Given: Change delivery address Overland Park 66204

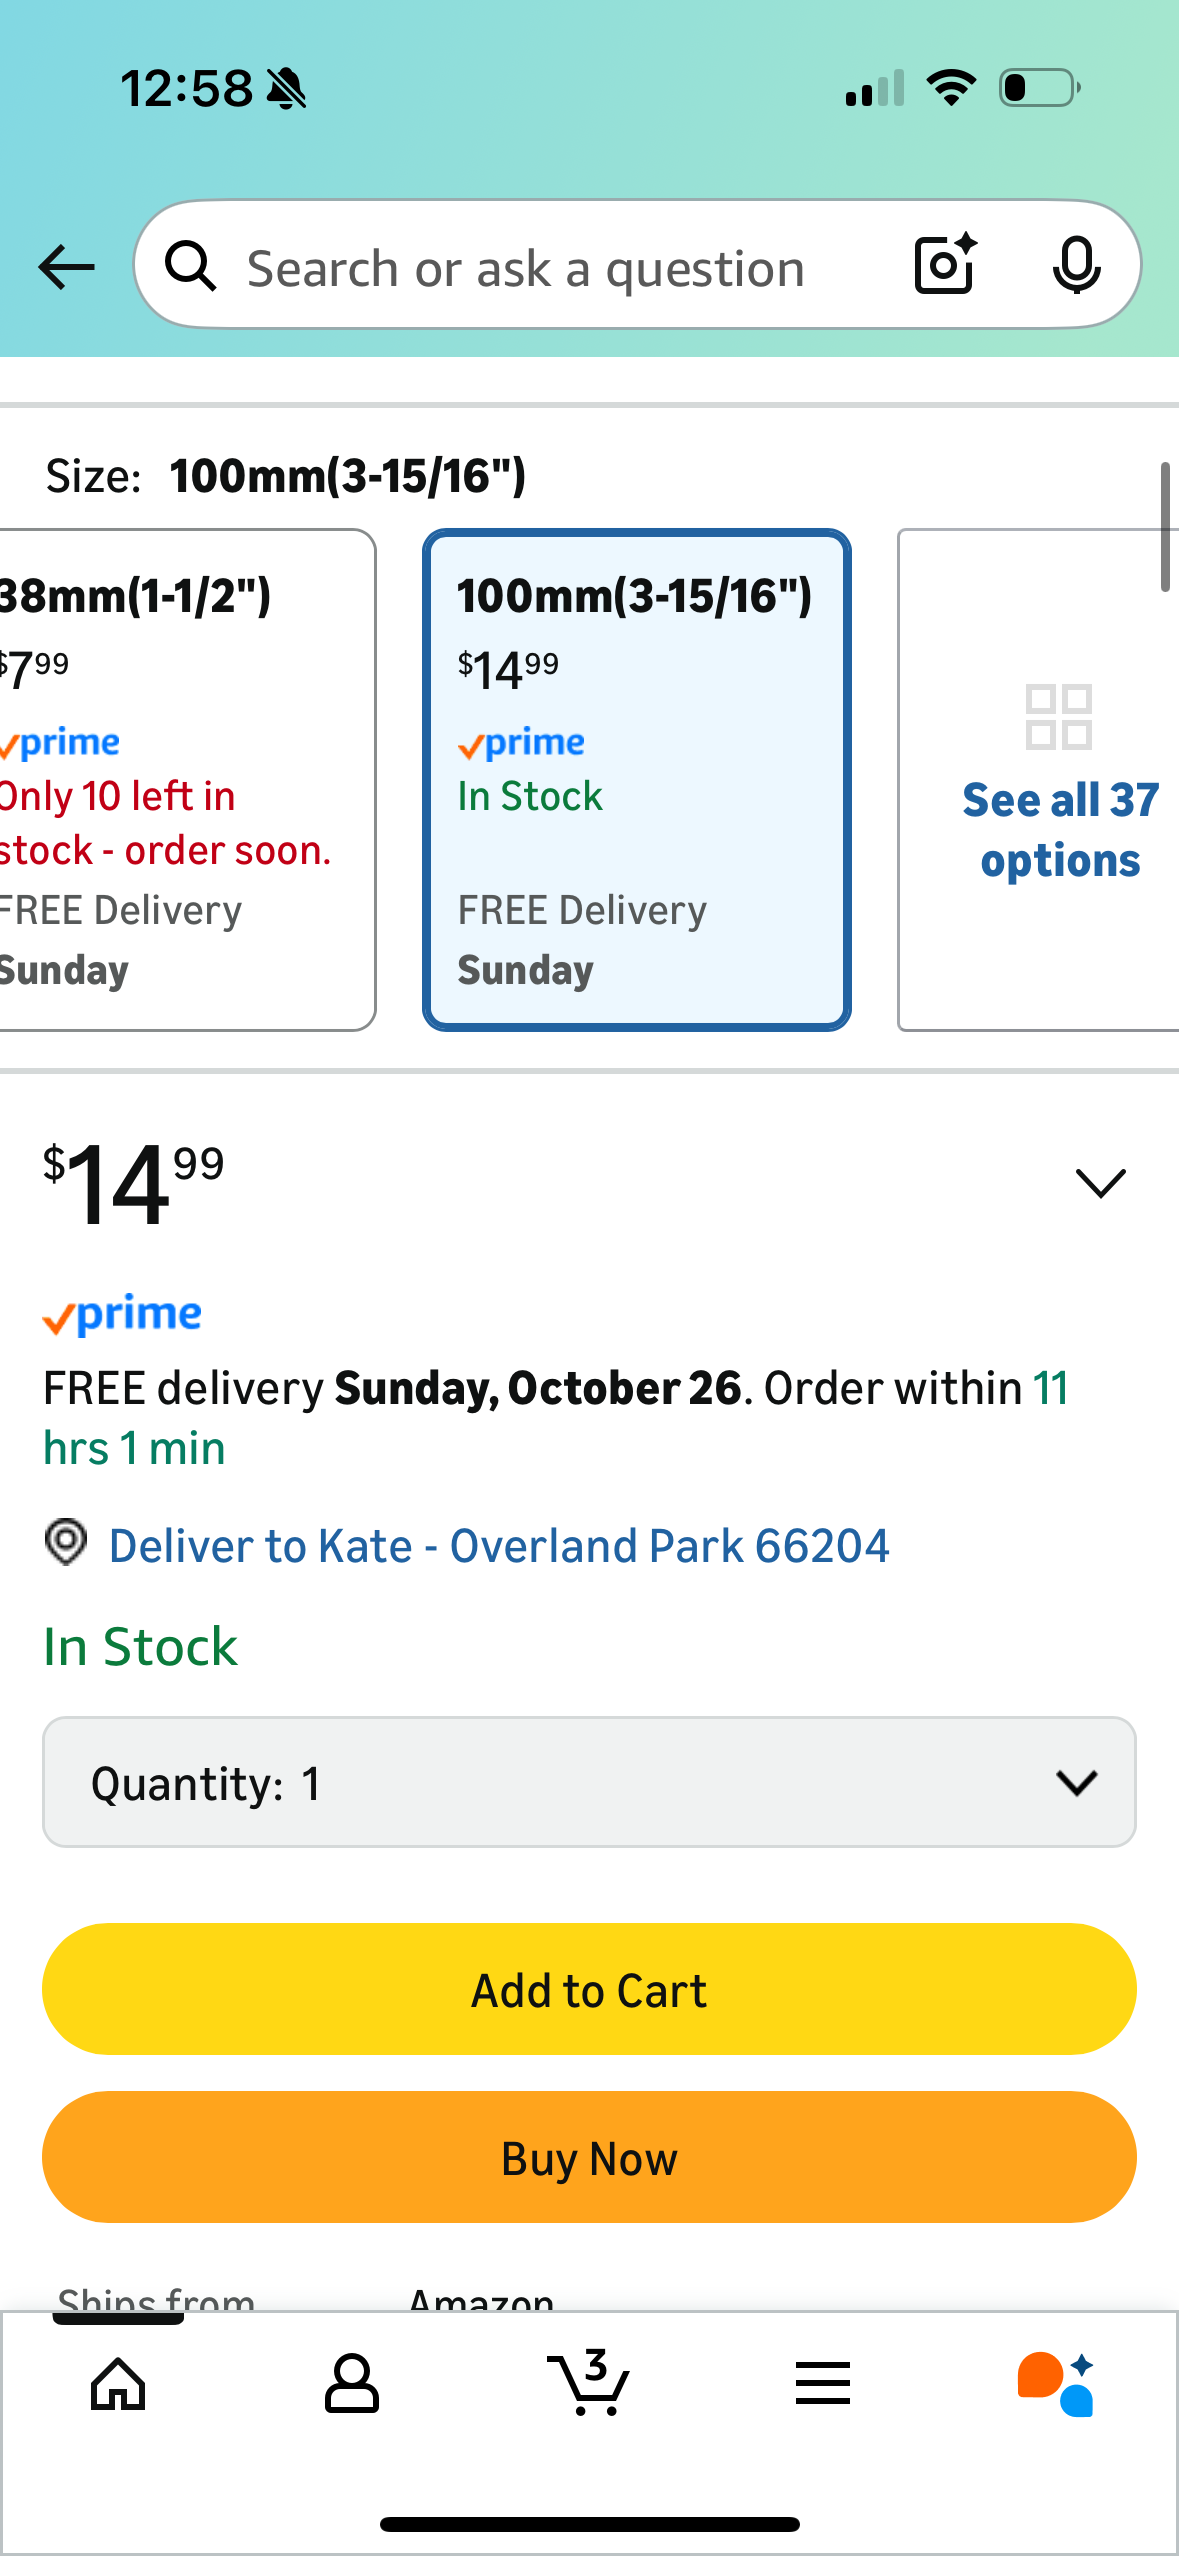Looking at the screenshot, I should [x=499, y=1546].
